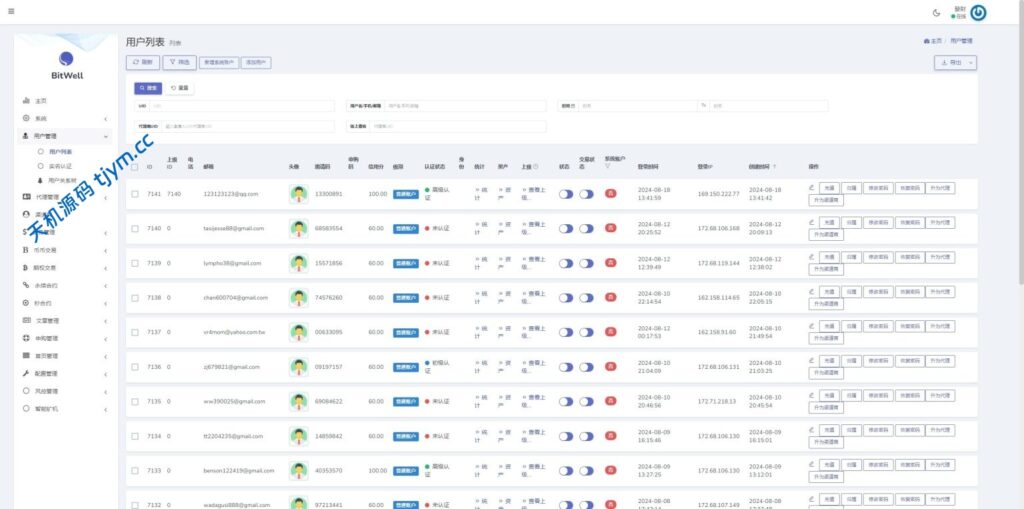The image size is (1024, 509).
Task: Toggle the 状态 switch for user 7141
Action: click(566, 194)
